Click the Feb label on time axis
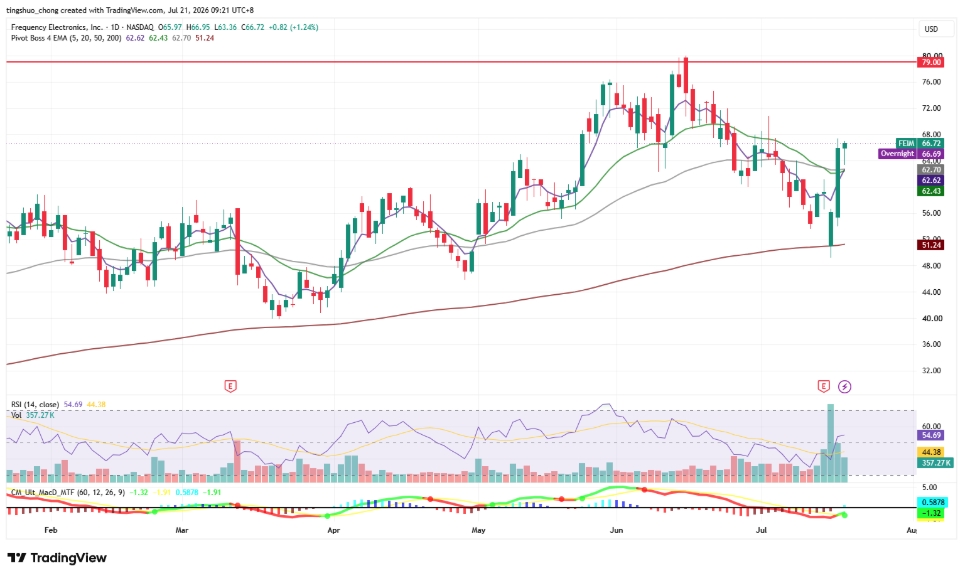The height and width of the screenshot is (578, 966). (x=51, y=530)
